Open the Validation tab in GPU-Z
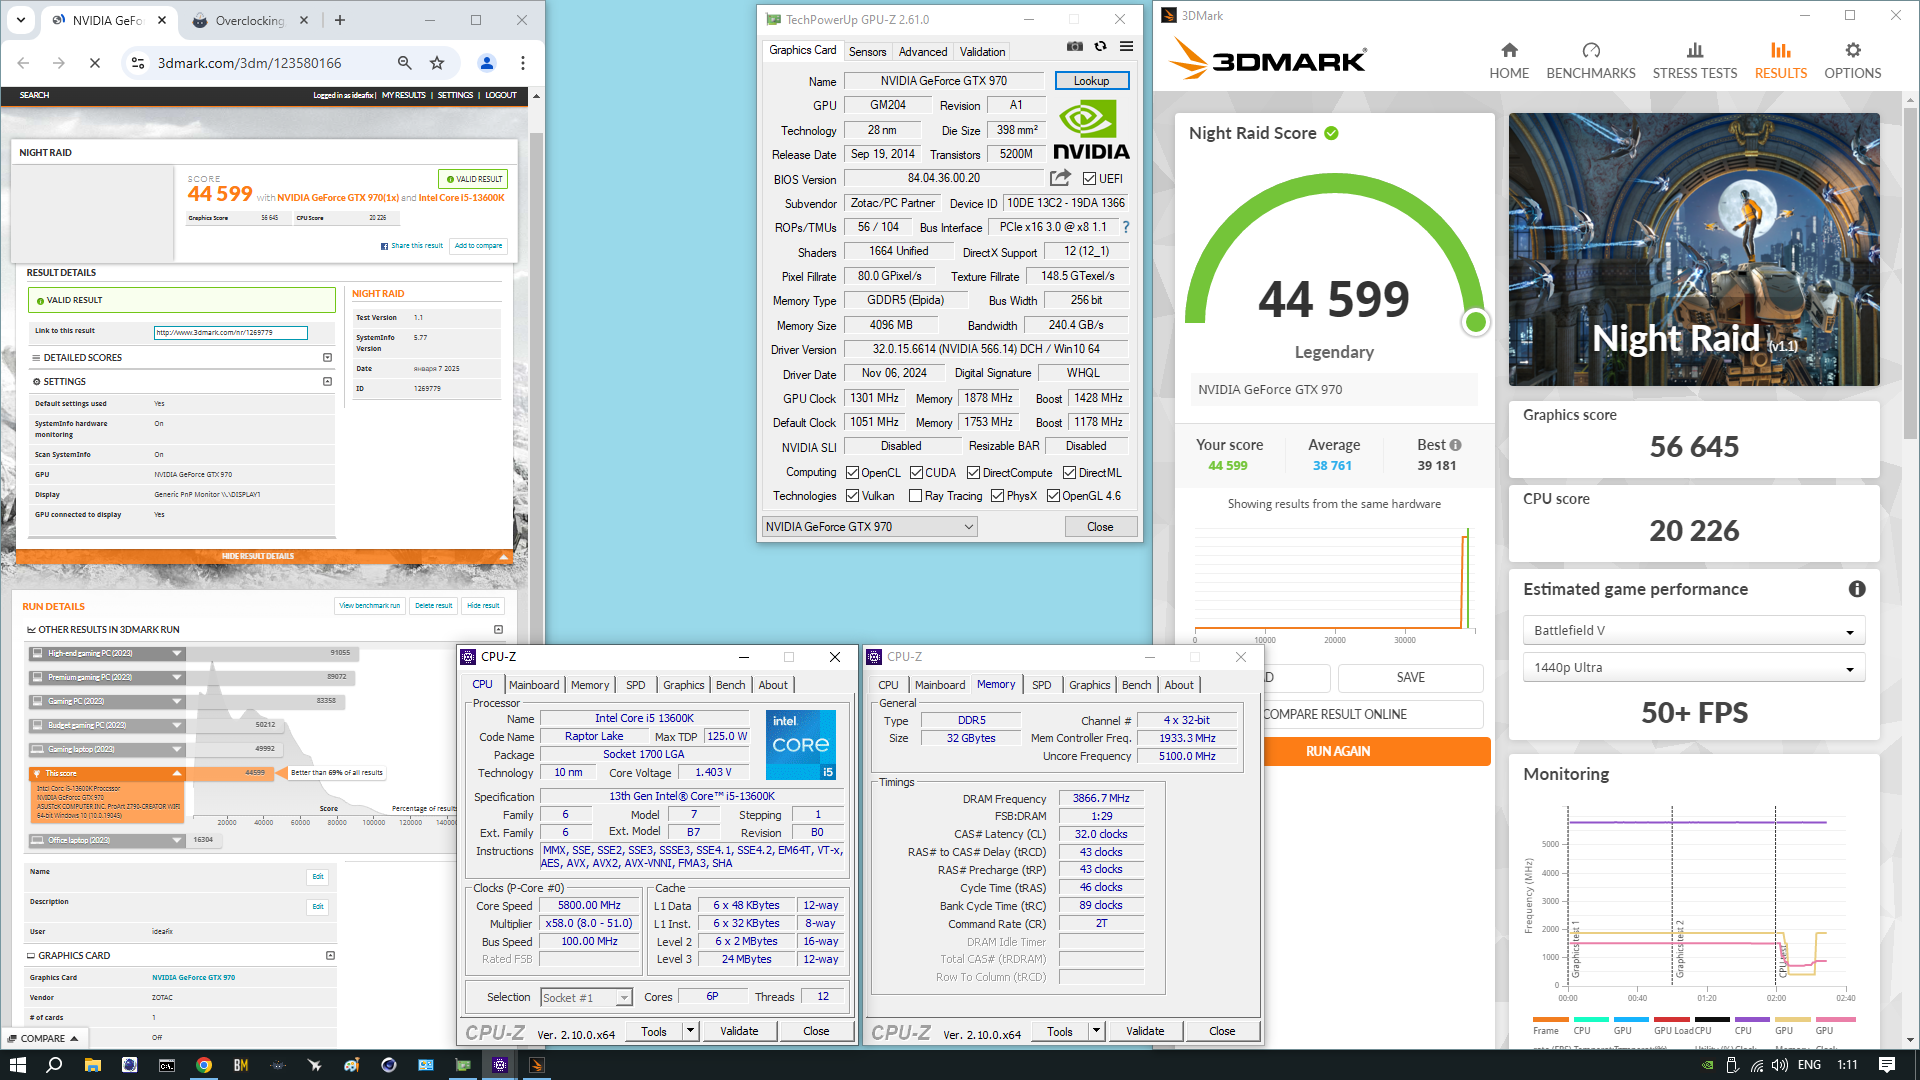1920x1080 pixels. (x=982, y=51)
